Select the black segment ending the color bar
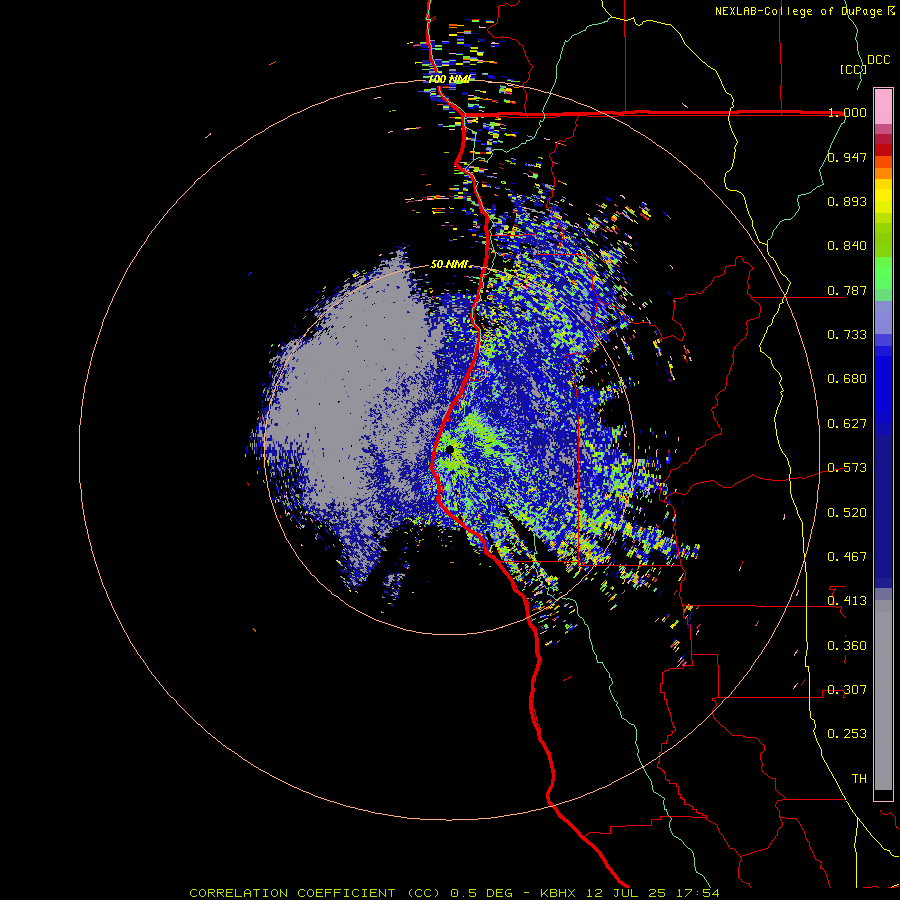 click(x=883, y=794)
